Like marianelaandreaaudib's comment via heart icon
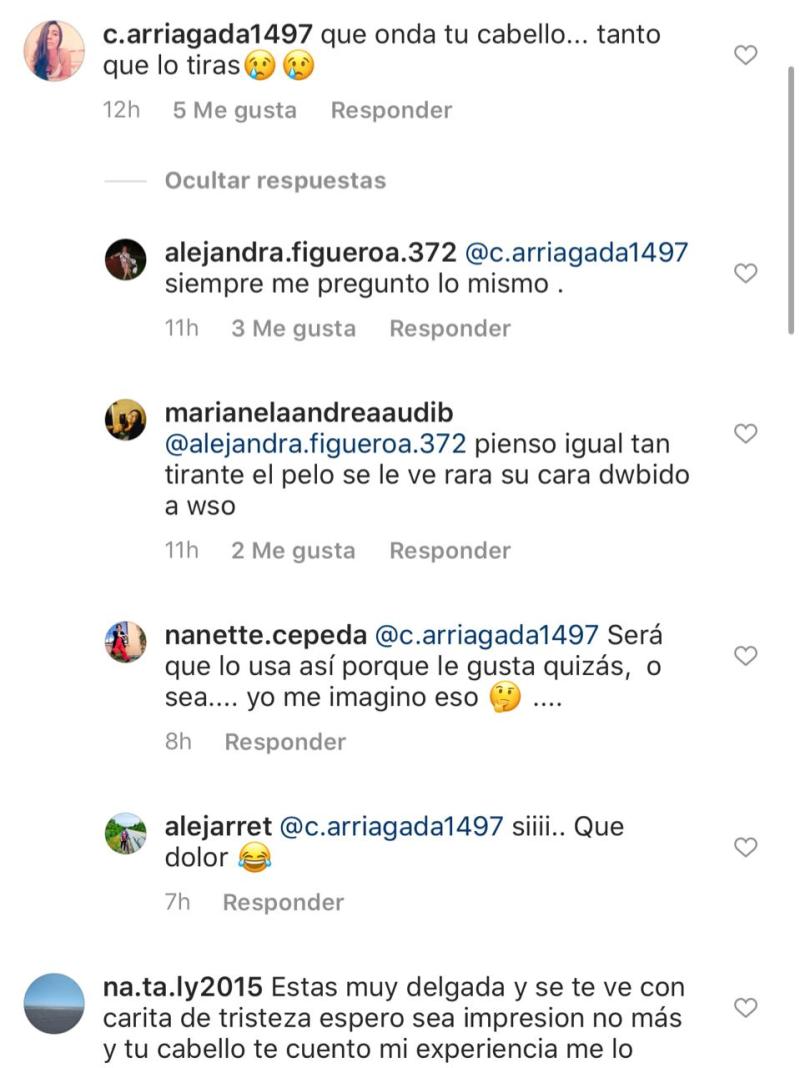The width and height of the screenshot is (800, 1068). coord(745,433)
